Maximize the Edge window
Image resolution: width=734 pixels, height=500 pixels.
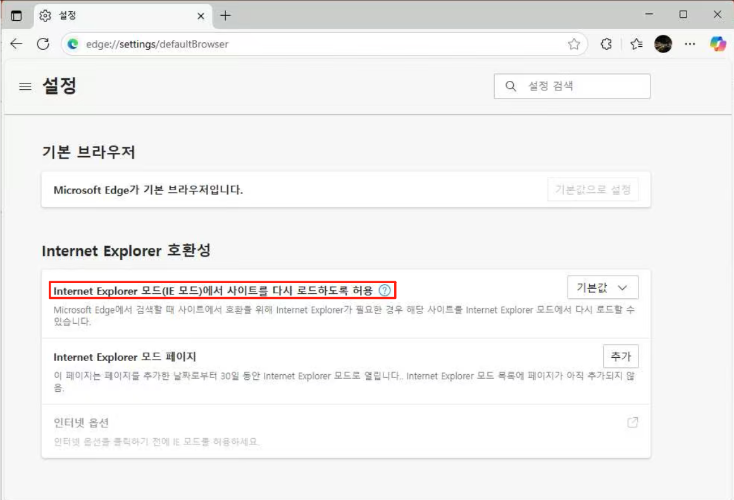click(683, 15)
